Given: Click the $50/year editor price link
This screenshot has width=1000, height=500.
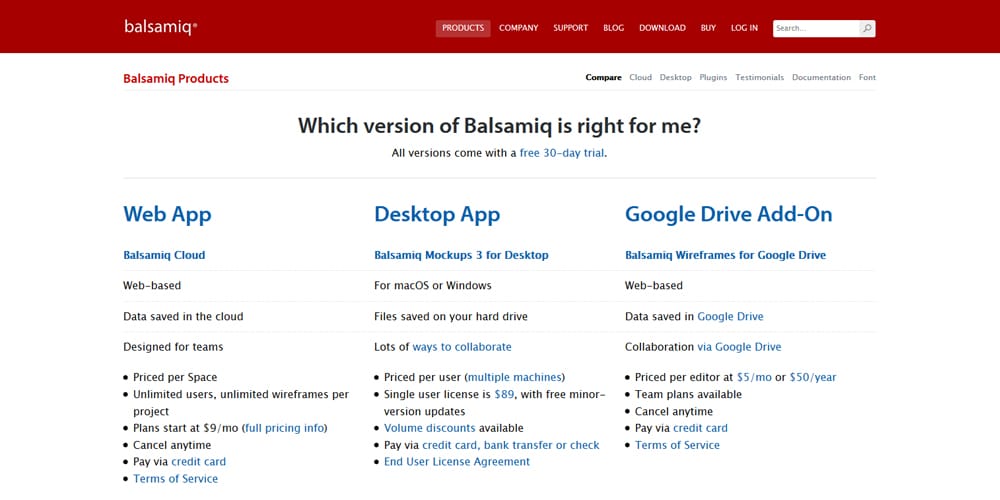Looking at the screenshot, I should click(813, 377).
